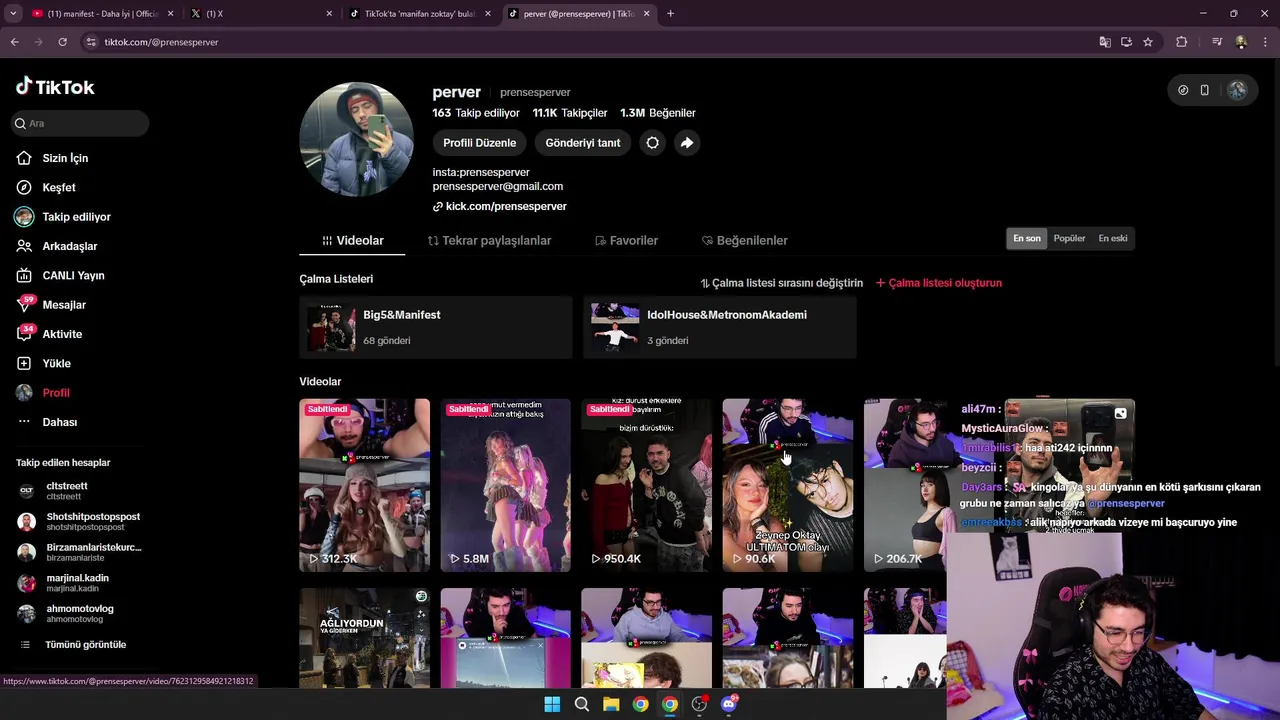Switch to manifest YouTube browser tab

[100, 14]
